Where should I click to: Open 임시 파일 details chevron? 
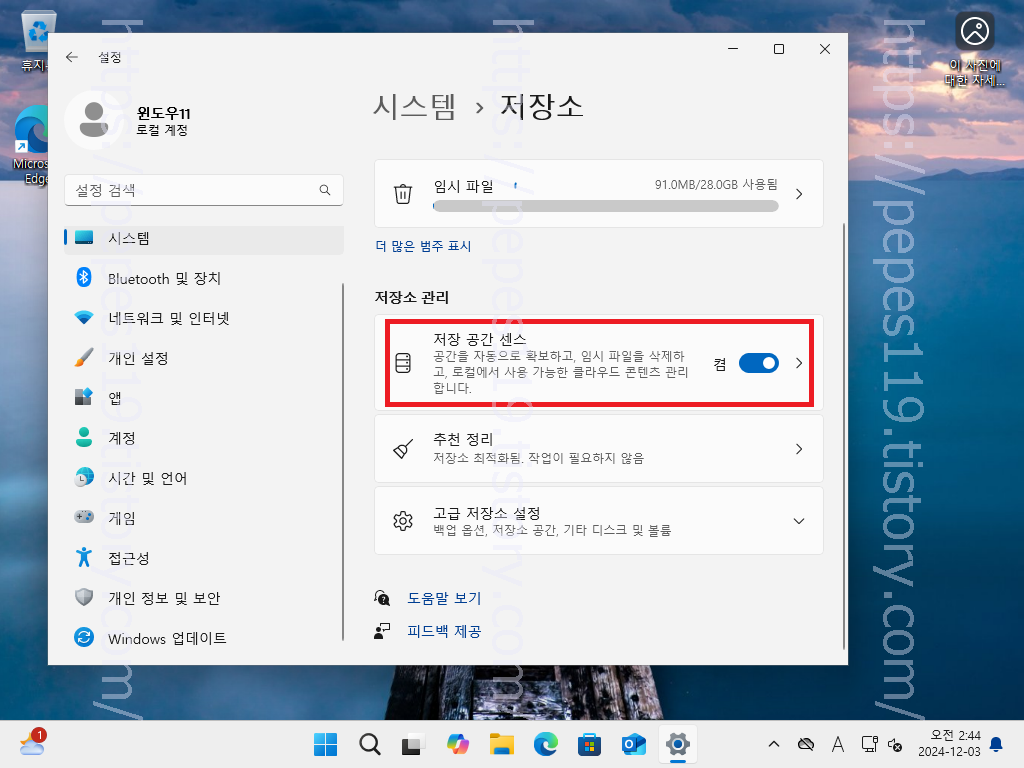point(799,194)
